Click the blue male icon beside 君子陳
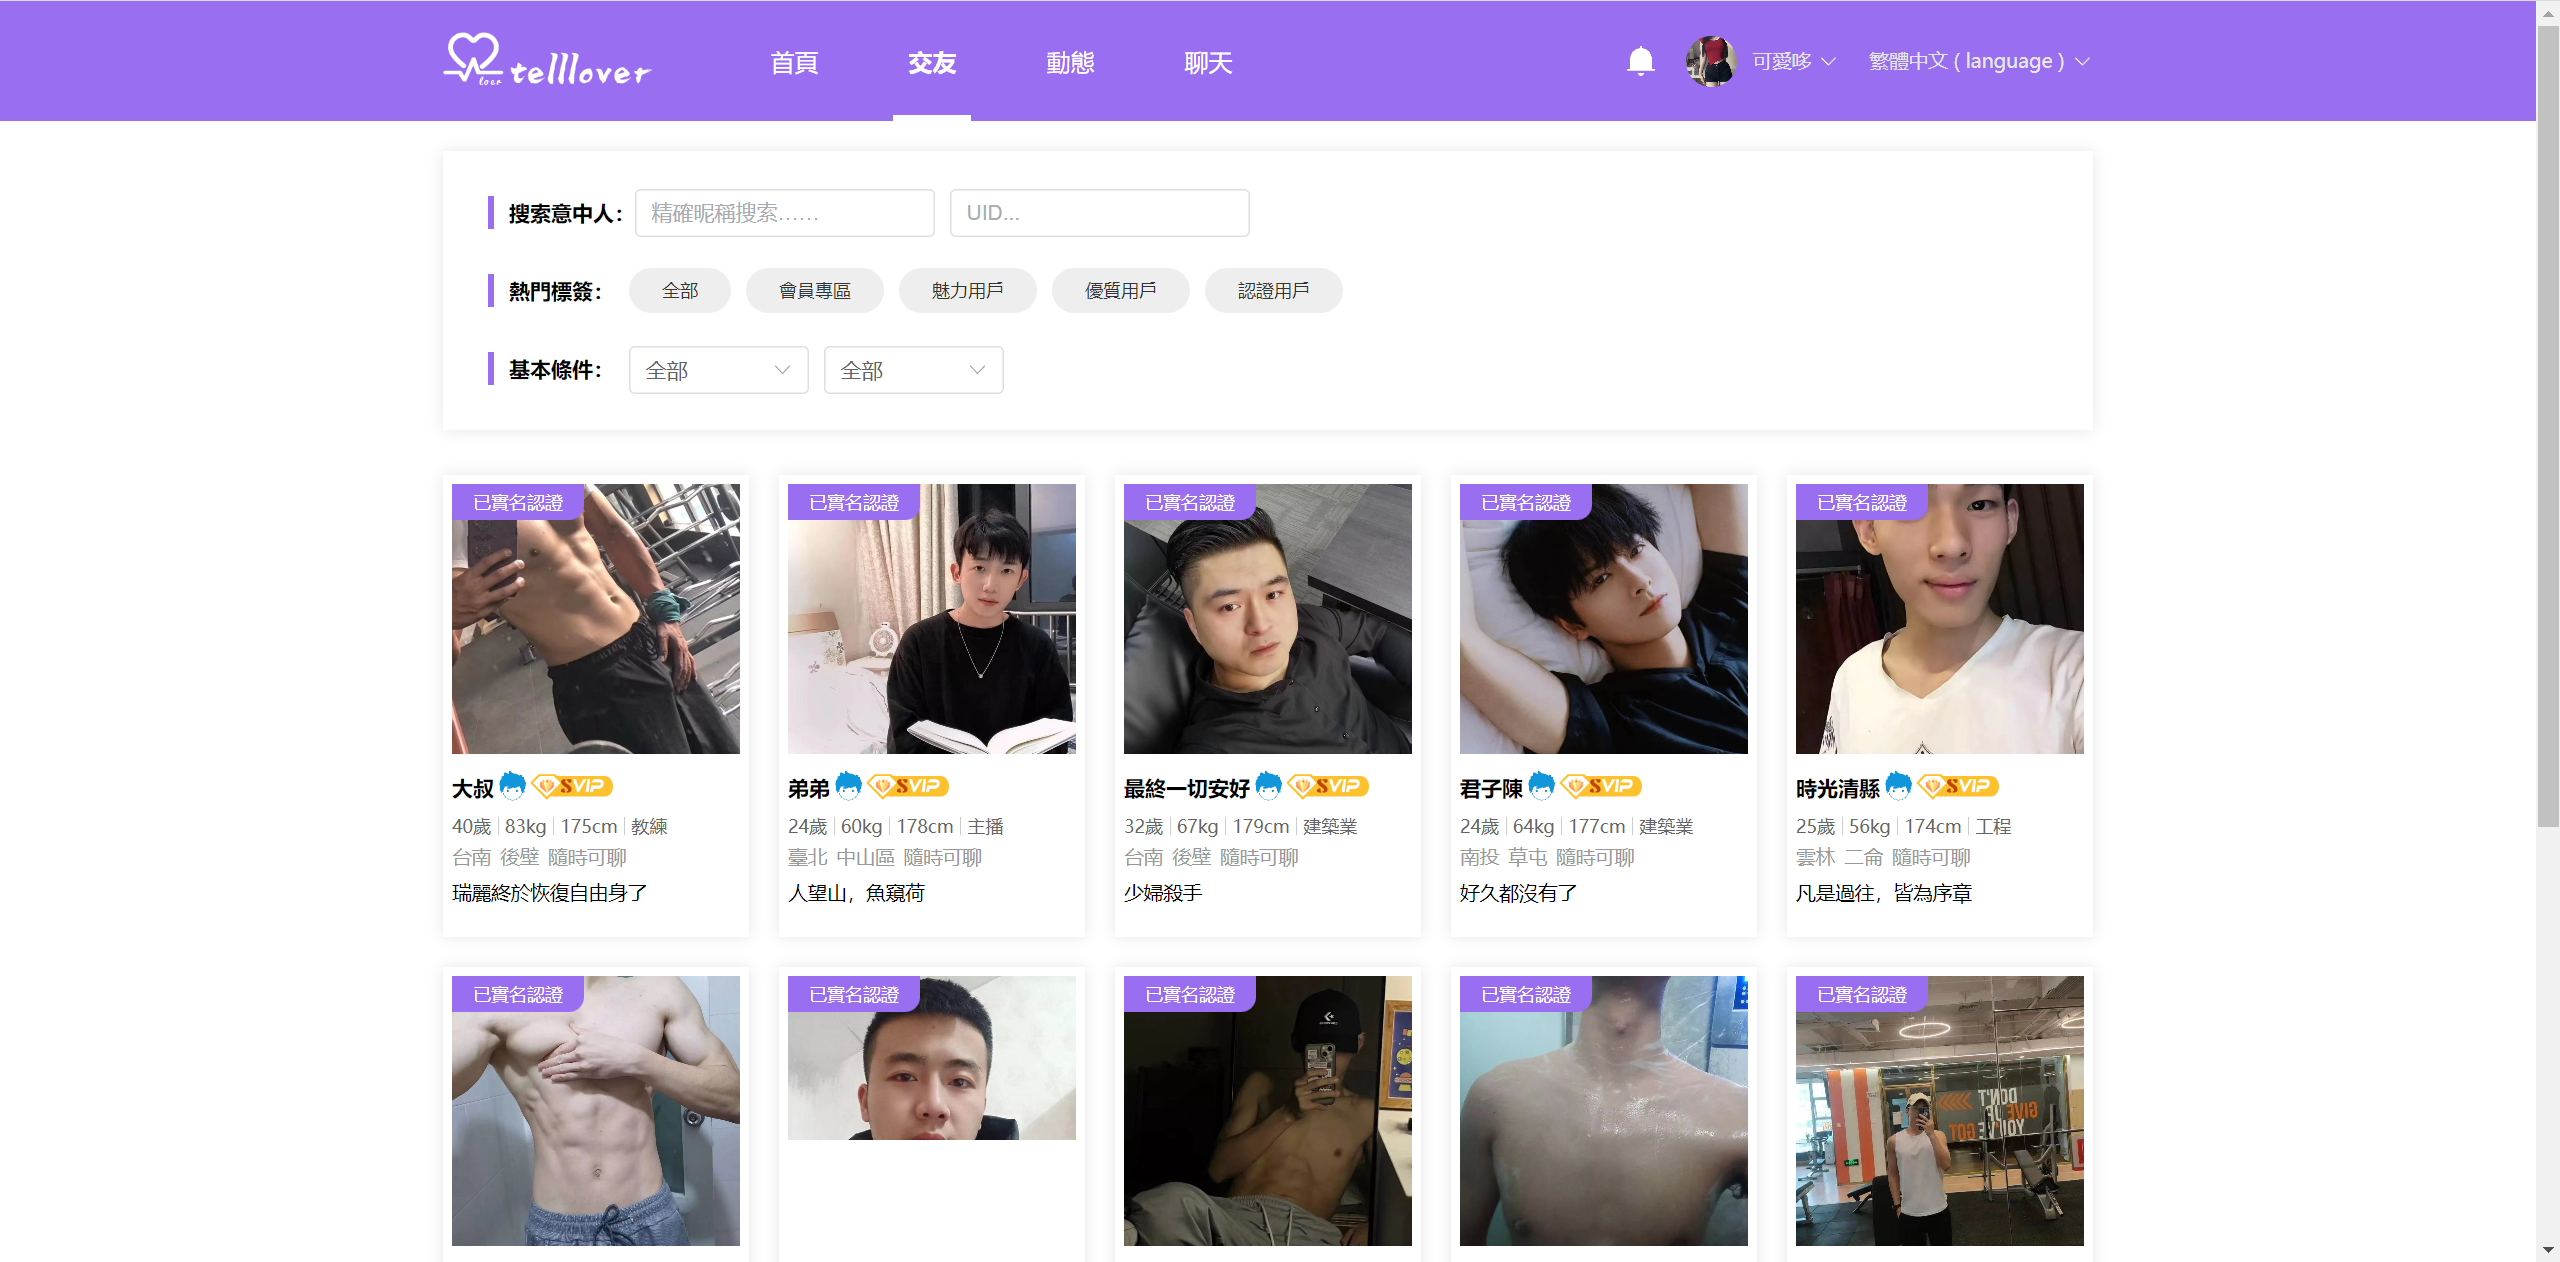Screen dimensions: 2560x1262 click(1541, 786)
